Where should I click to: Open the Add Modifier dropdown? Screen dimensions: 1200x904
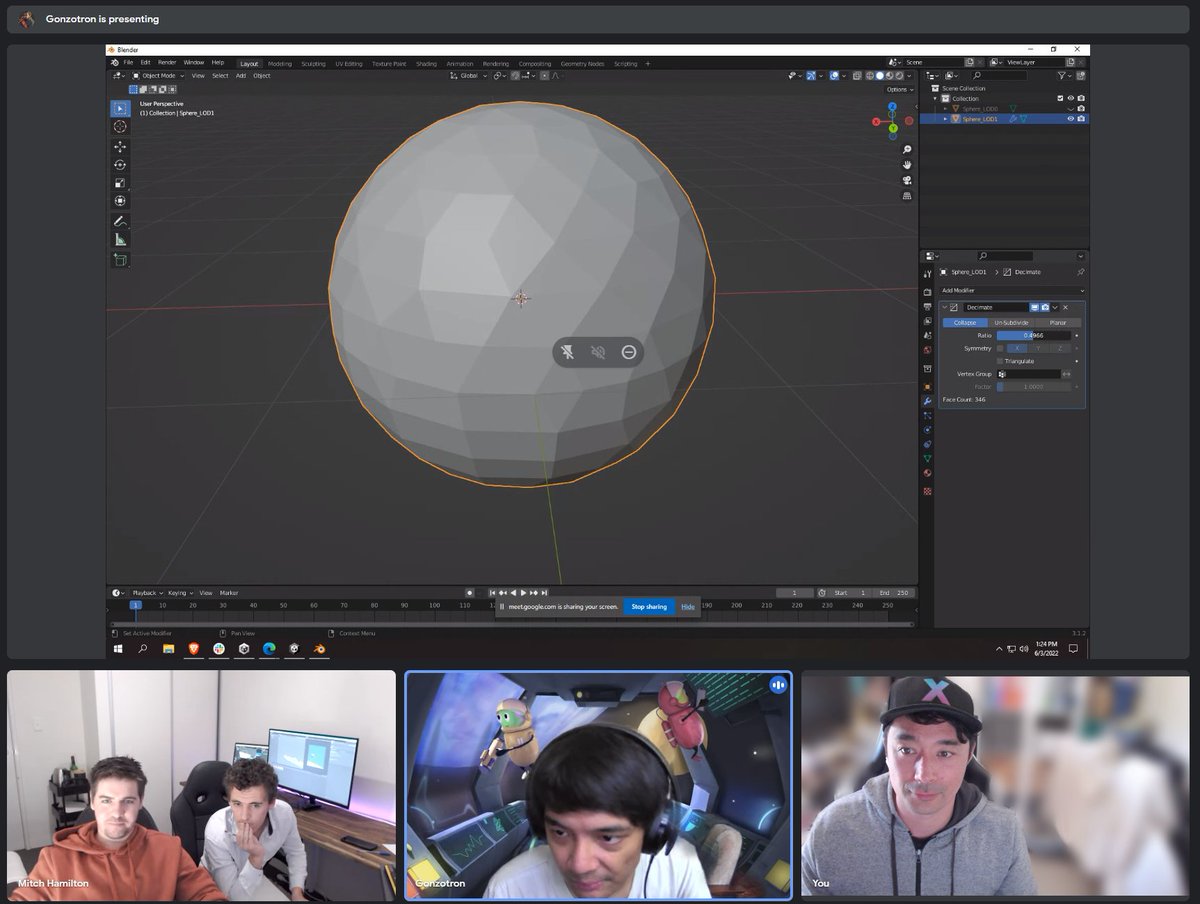(x=1012, y=290)
